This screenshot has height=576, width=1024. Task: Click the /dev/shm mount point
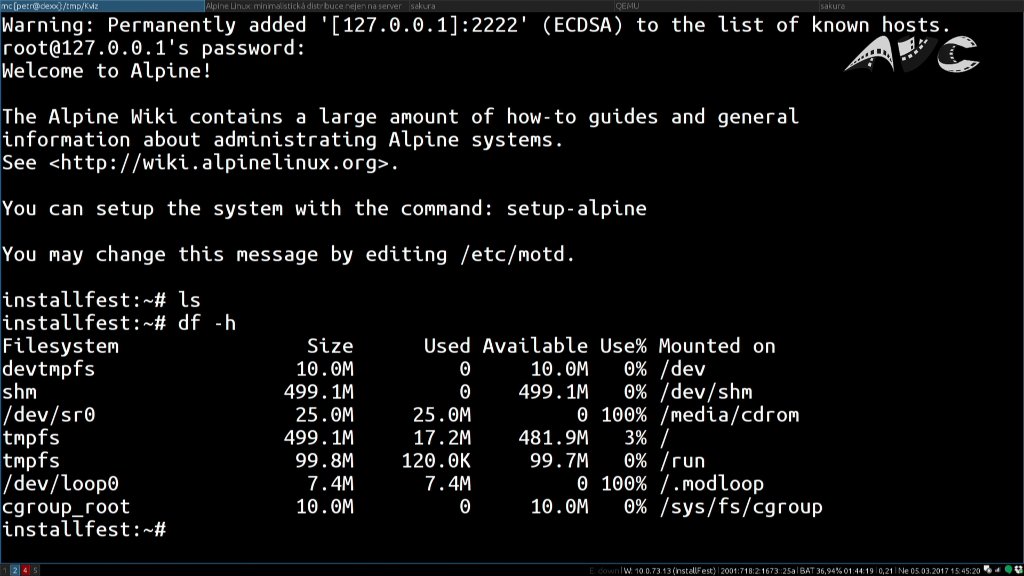[705, 392]
